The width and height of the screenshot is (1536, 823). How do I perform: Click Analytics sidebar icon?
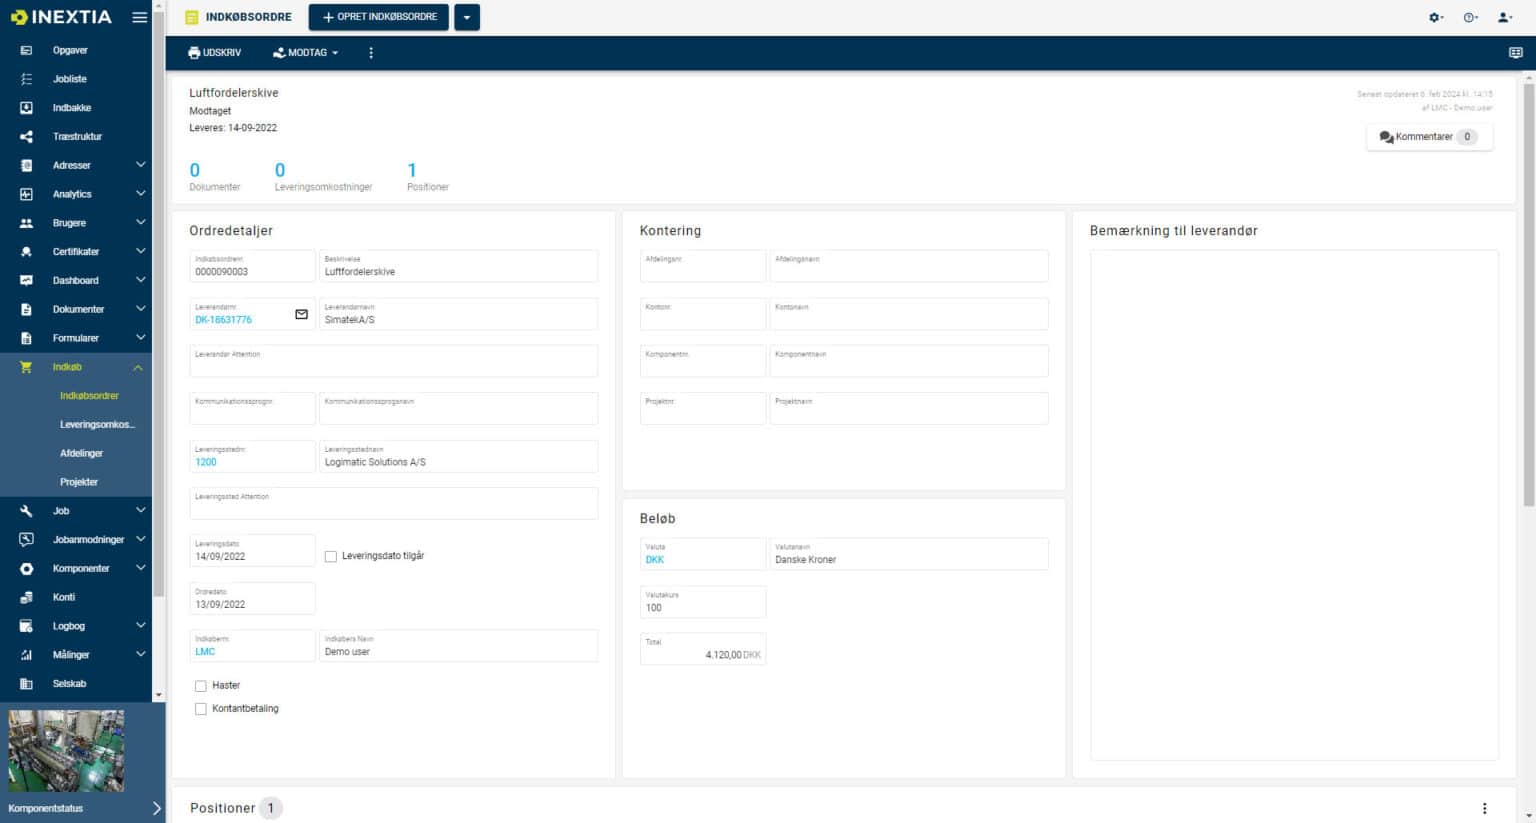26,194
